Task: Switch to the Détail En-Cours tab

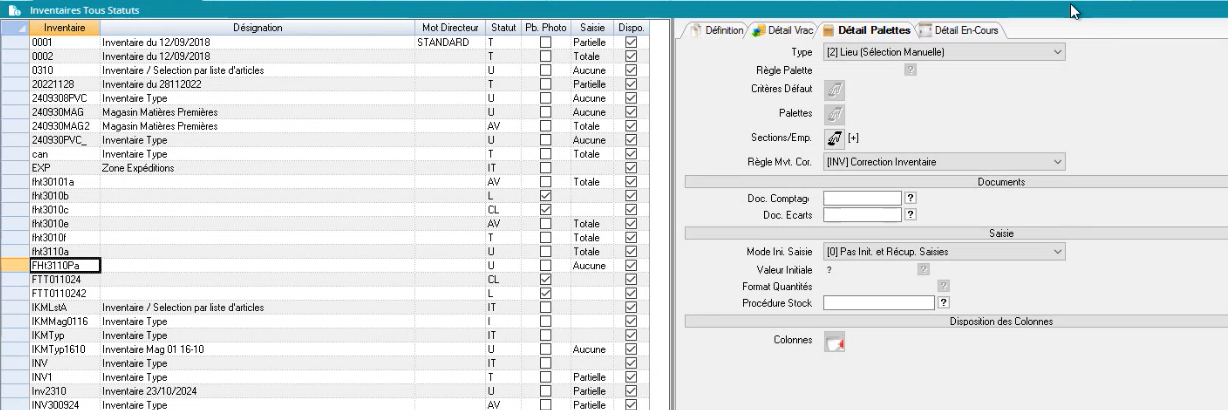Action: 960,31
